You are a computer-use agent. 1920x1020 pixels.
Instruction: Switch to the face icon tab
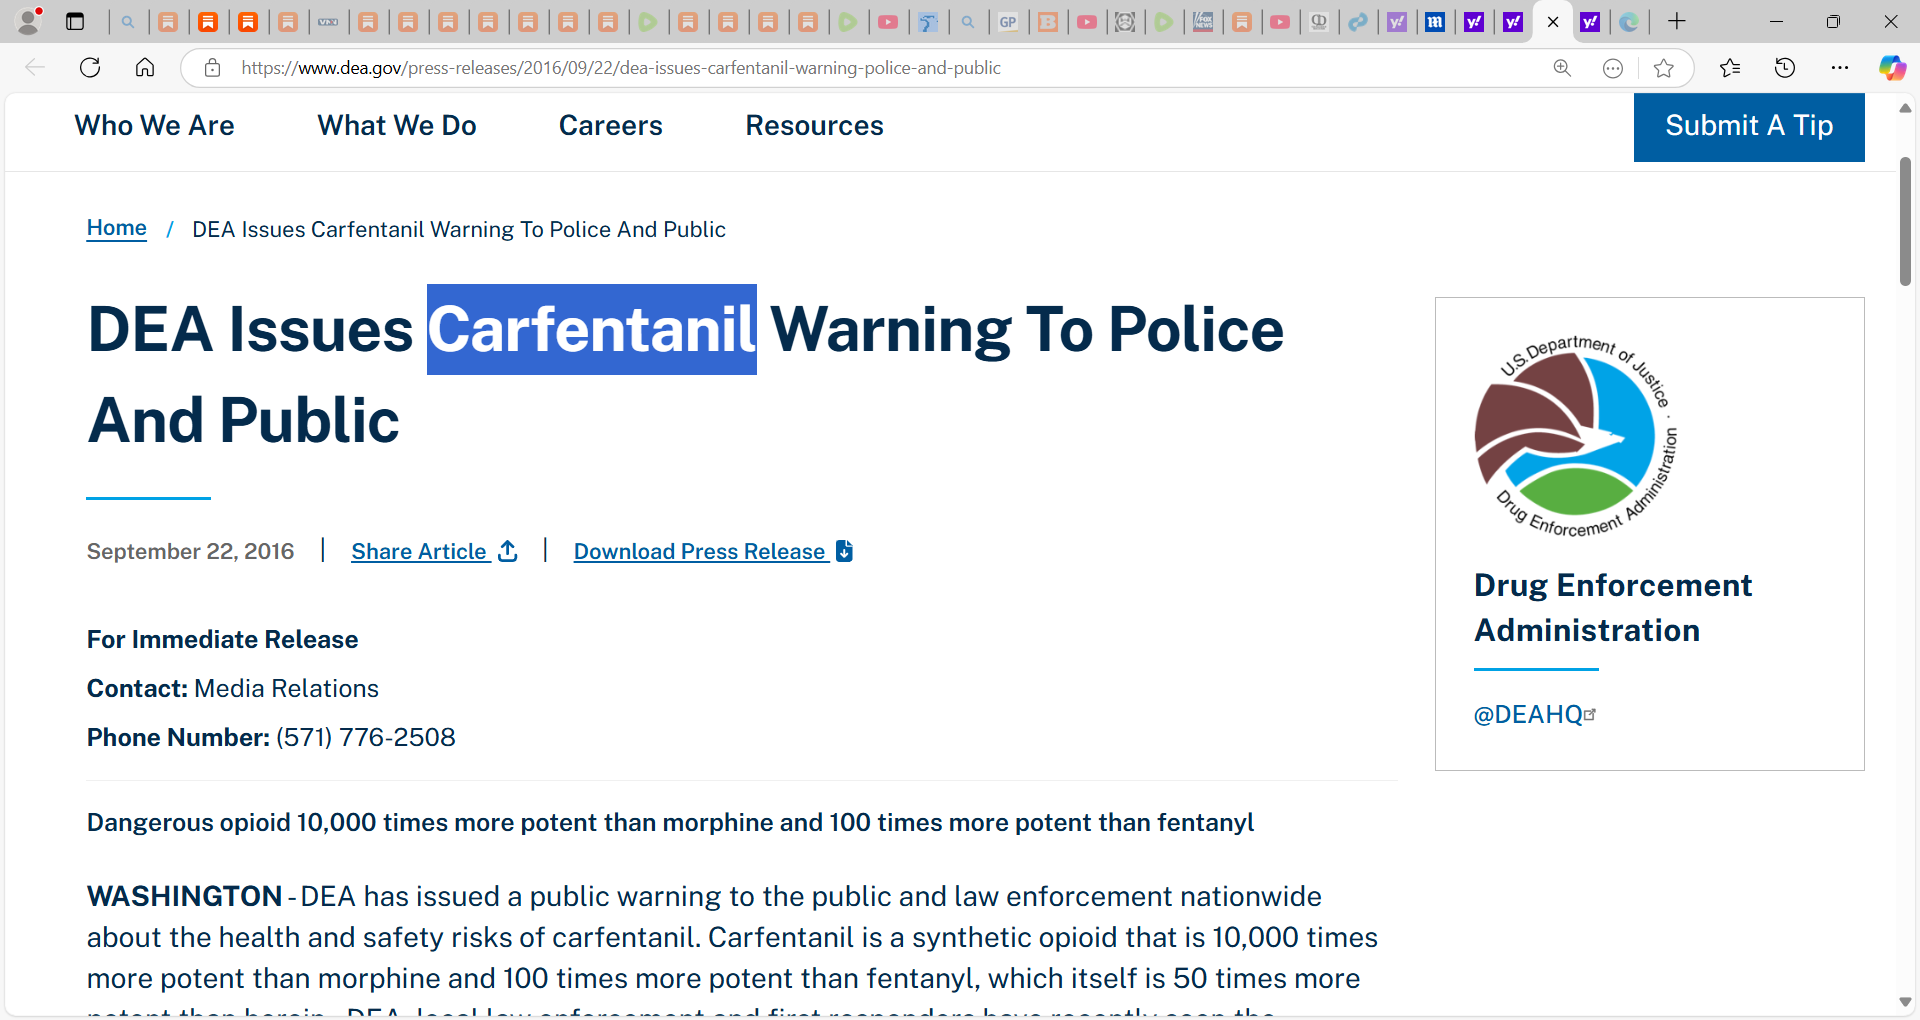[x=1125, y=21]
